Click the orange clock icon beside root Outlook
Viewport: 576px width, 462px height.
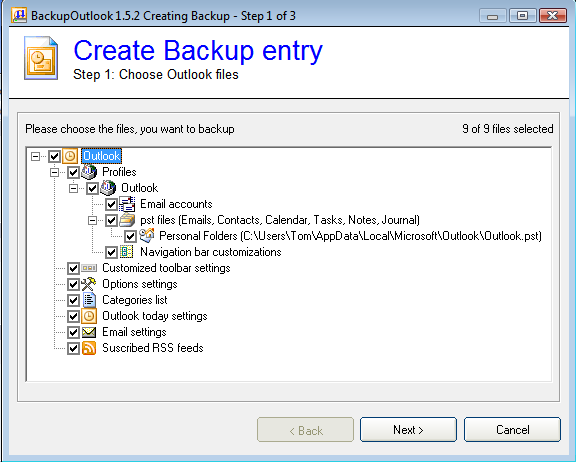click(70, 156)
